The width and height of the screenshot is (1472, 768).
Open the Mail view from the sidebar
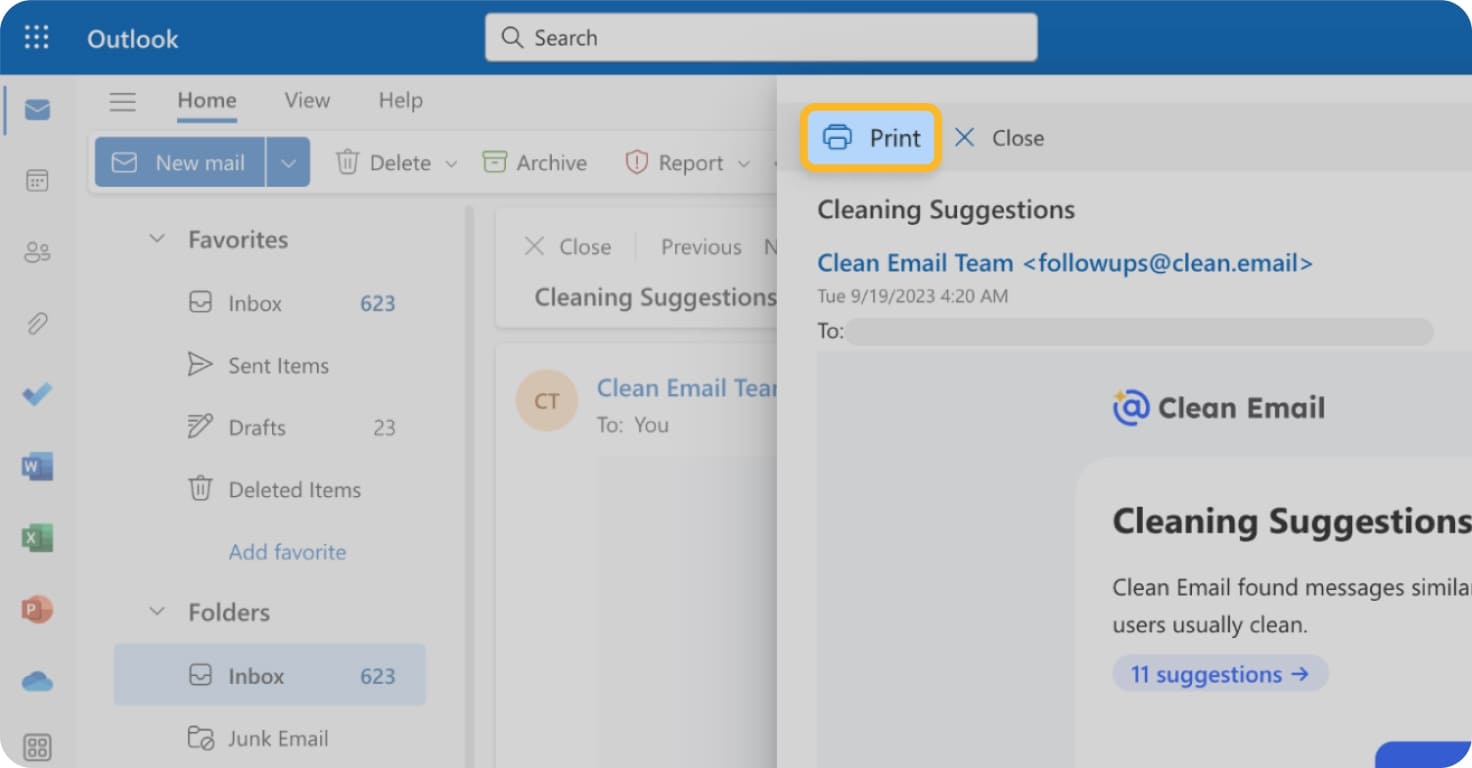[37, 110]
